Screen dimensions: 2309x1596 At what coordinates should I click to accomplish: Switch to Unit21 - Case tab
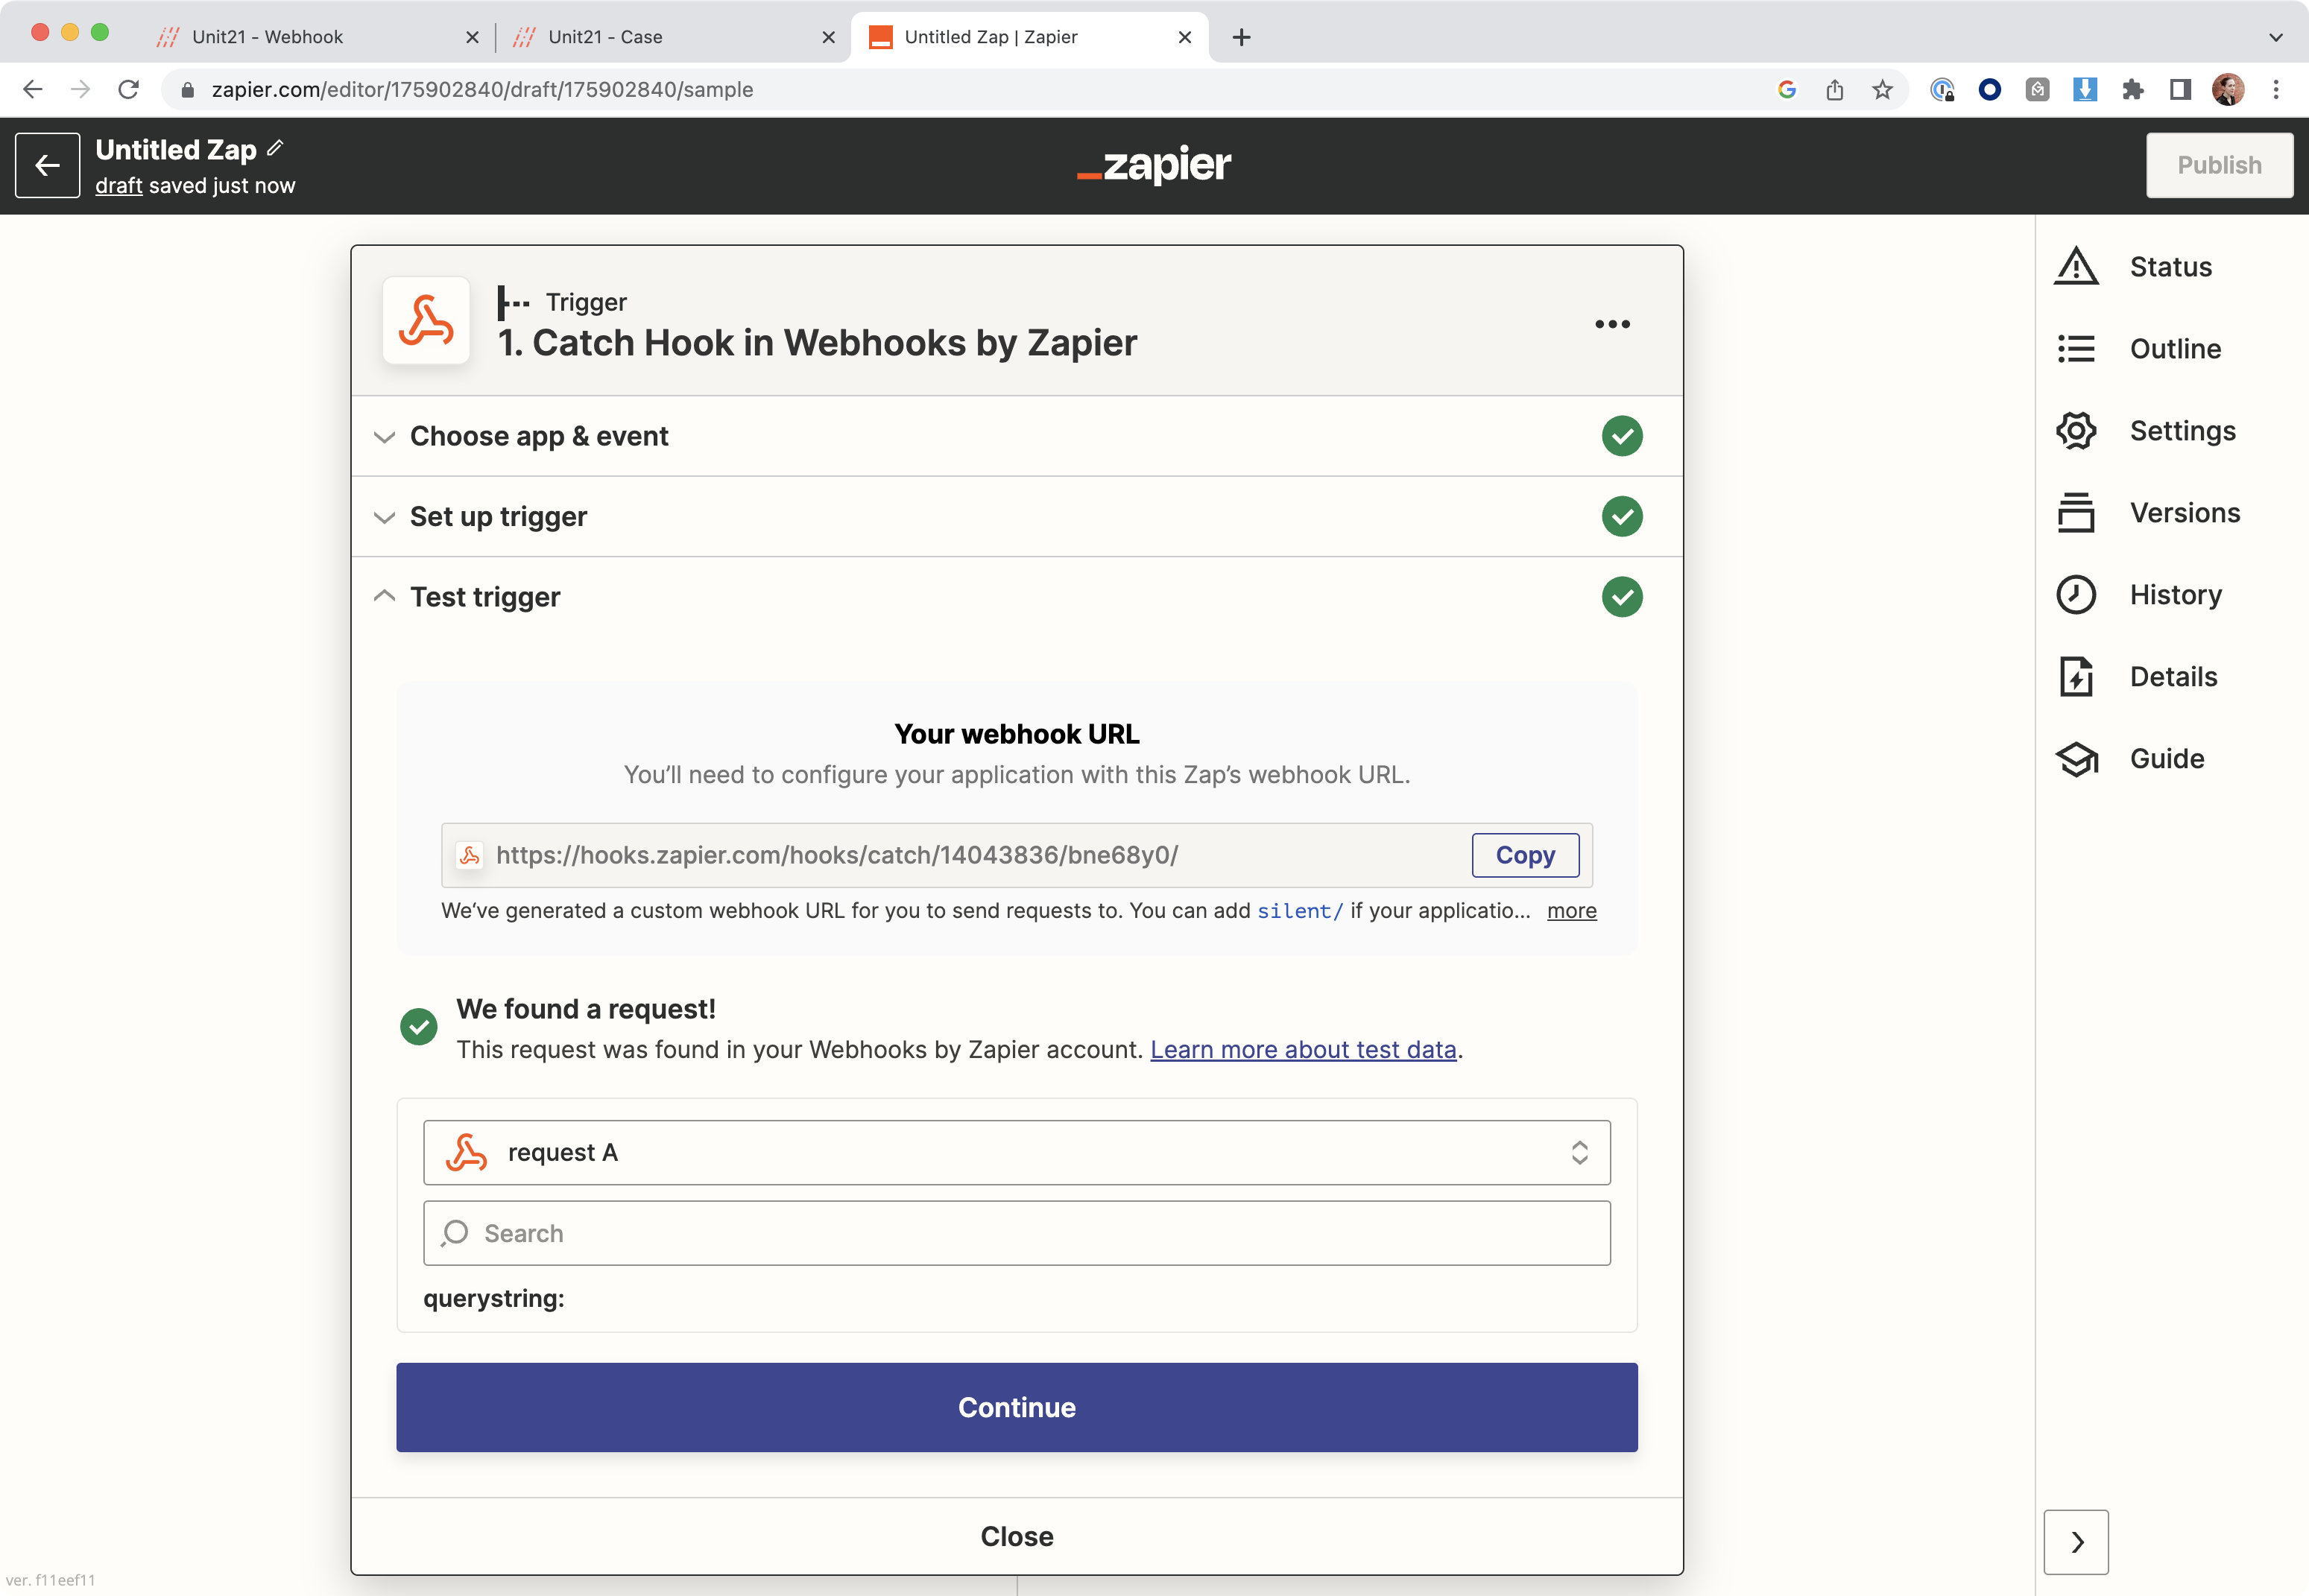(605, 37)
